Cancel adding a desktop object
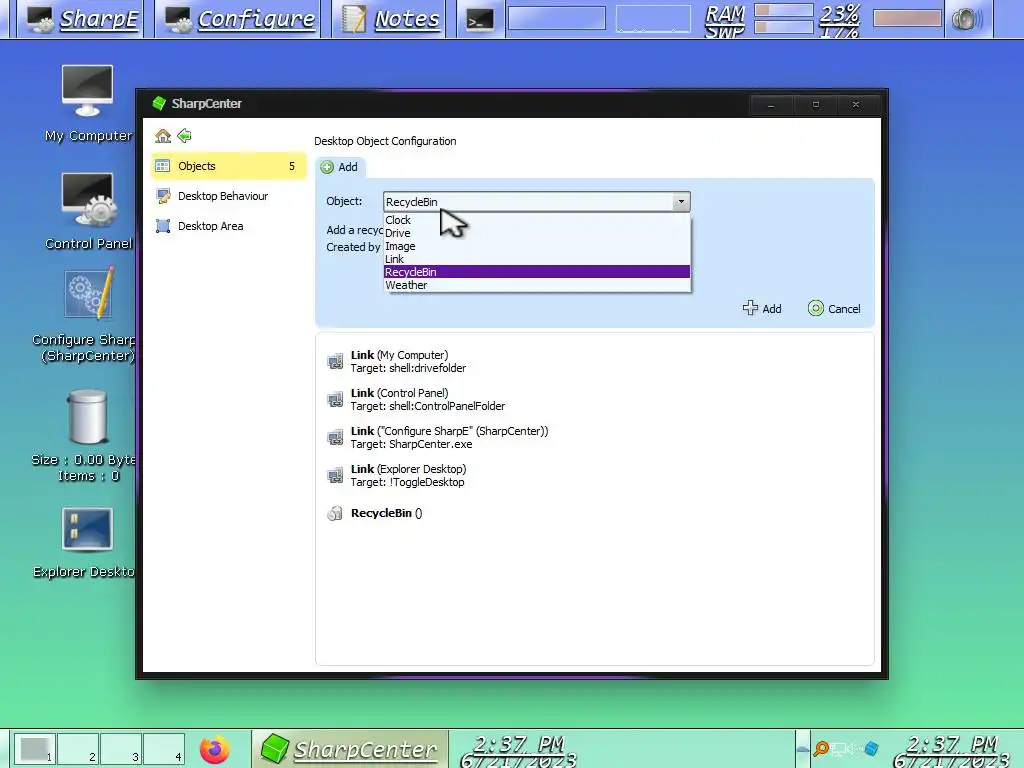Image resolution: width=1024 pixels, height=768 pixels. [834, 308]
